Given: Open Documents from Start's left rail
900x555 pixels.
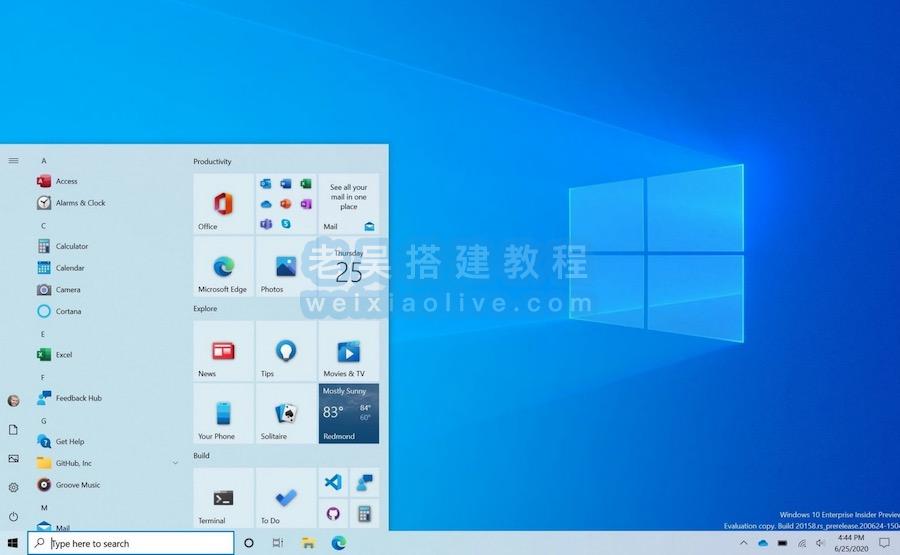Looking at the screenshot, I should coord(13,430).
